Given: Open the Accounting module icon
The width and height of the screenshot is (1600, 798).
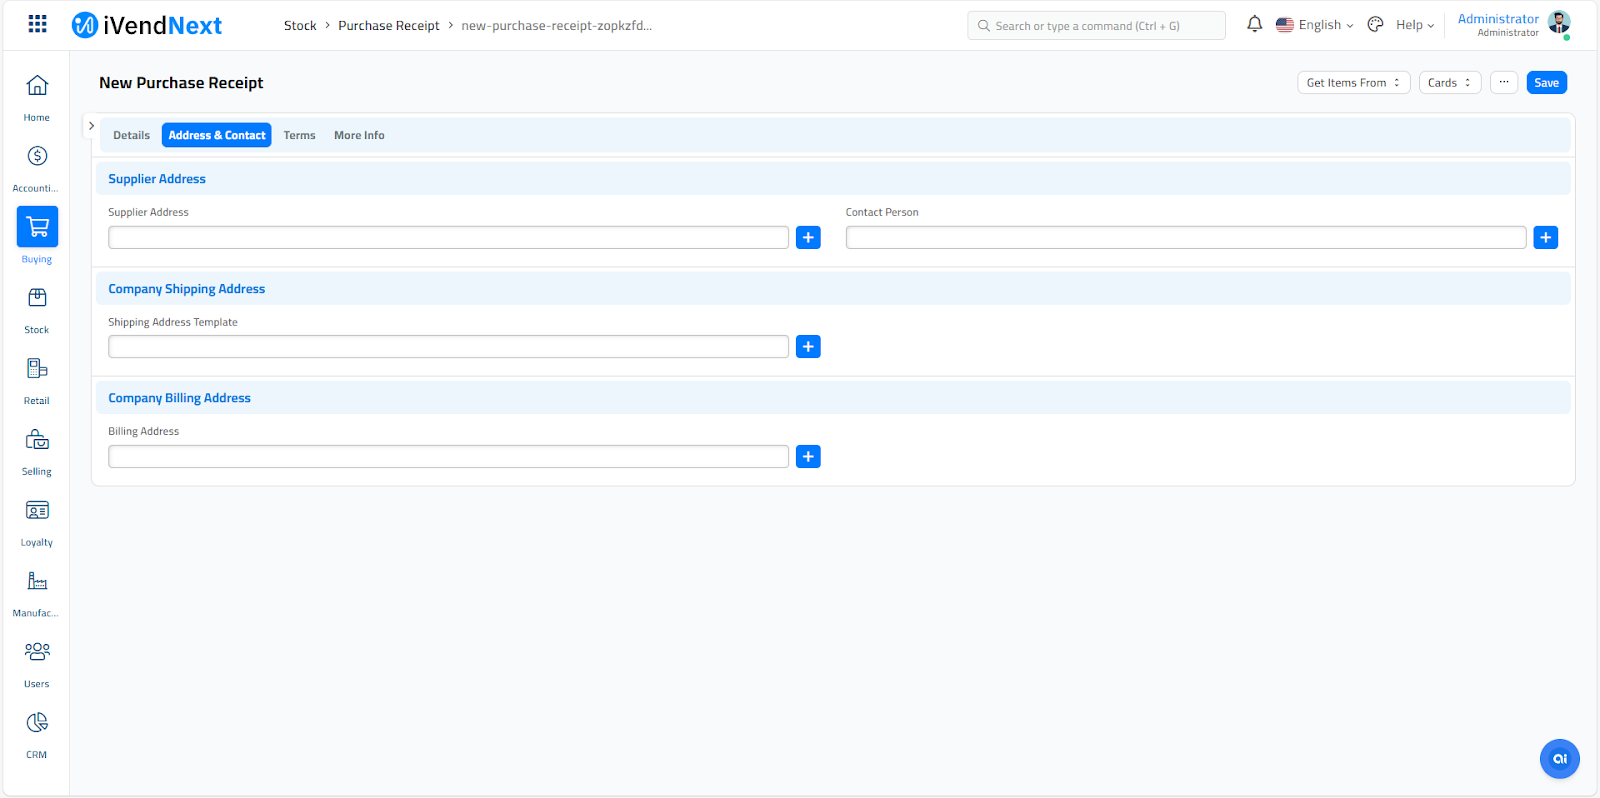Looking at the screenshot, I should [x=37, y=156].
